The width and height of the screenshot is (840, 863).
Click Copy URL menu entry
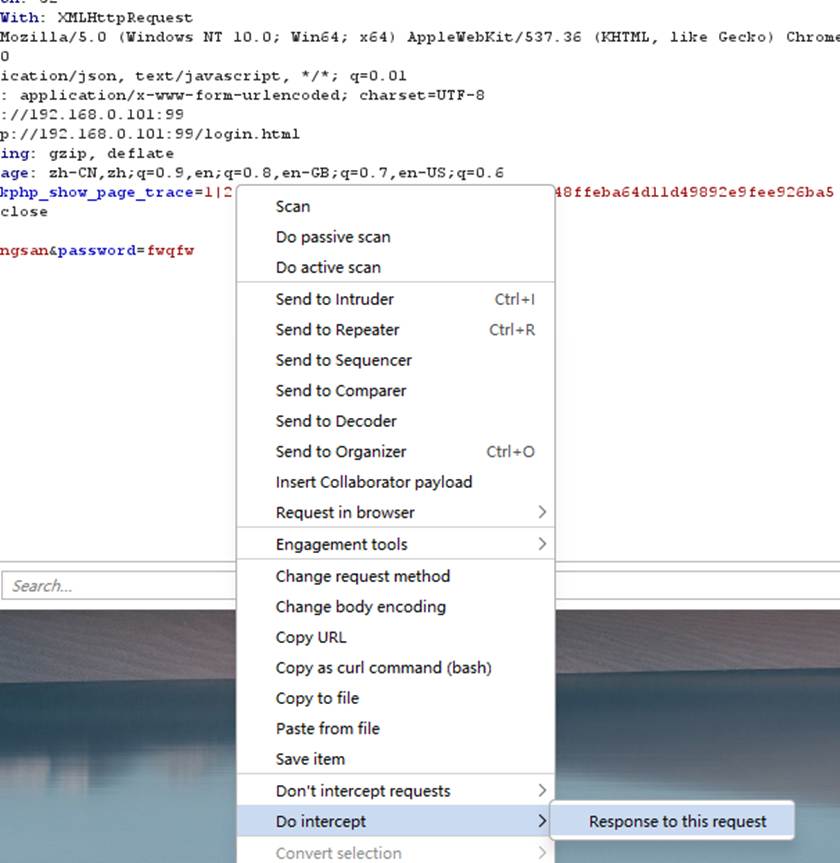click(x=395, y=637)
